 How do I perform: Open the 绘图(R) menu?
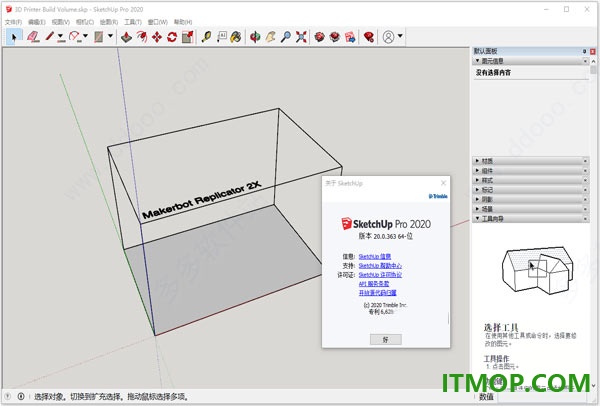[x=109, y=22]
